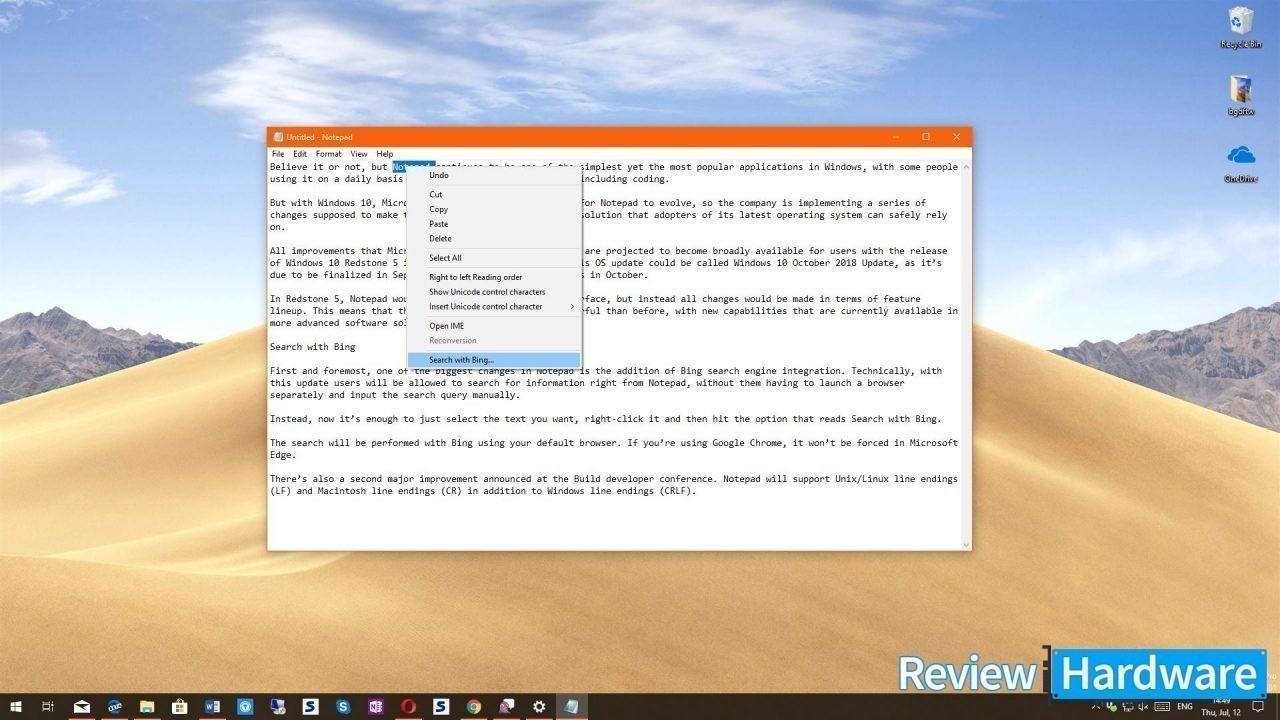Click Search with Bing menu entry
1280x720 pixels.
pos(494,360)
